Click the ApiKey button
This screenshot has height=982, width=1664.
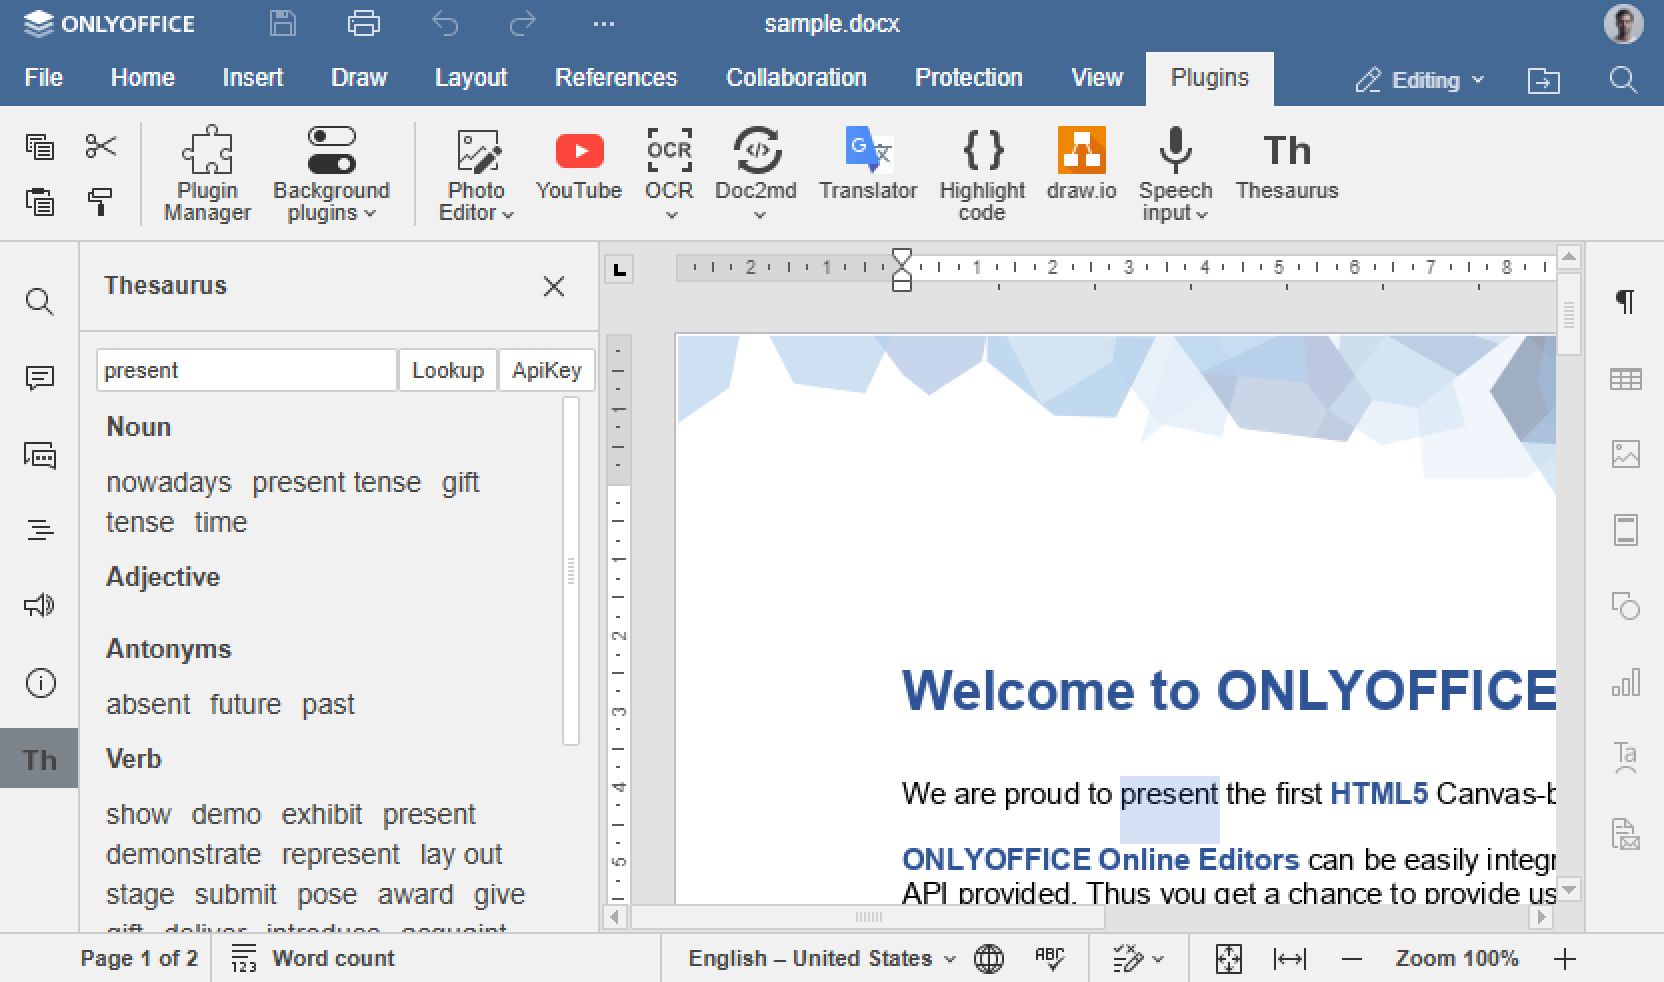(x=546, y=370)
